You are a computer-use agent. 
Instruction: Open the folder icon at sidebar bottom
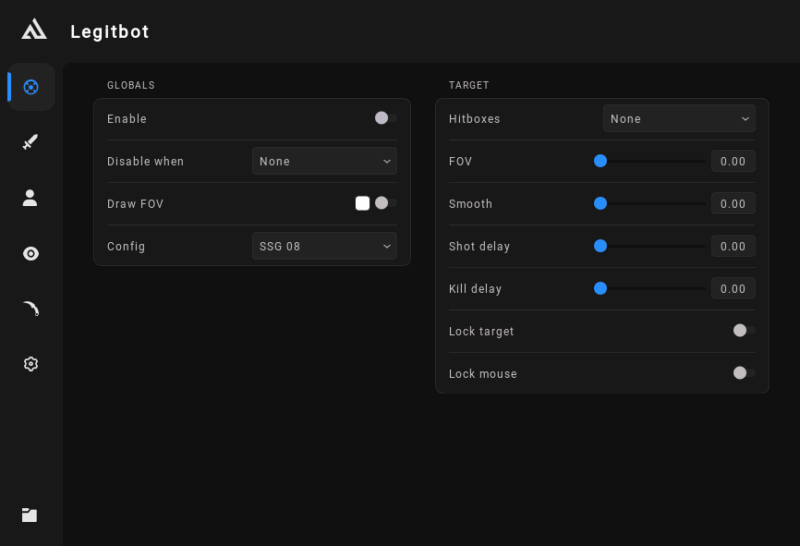point(30,515)
